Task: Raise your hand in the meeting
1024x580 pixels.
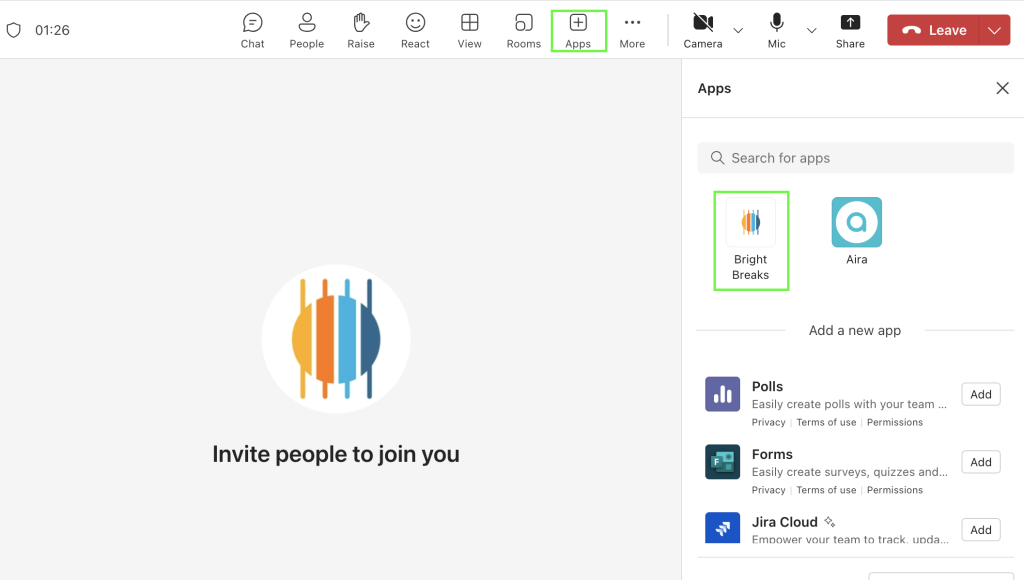Action: tap(361, 30)
